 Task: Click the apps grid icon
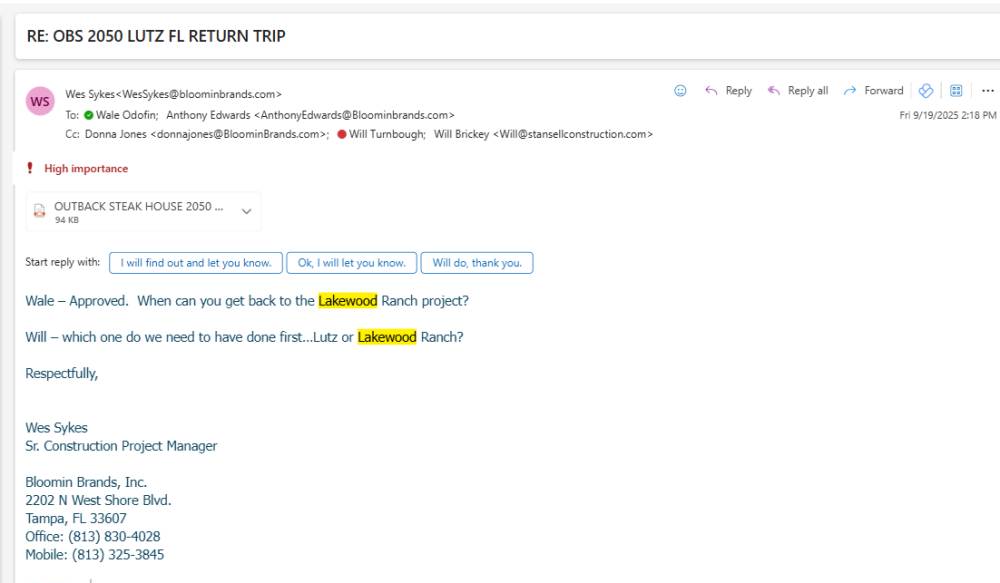pyautogui.click(x=956, y=91)
